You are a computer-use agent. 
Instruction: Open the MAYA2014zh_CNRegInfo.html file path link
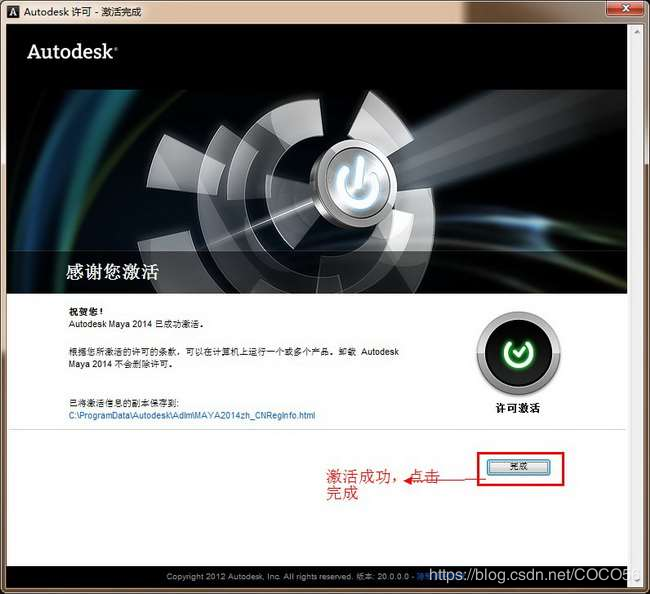tap(192, 415)
